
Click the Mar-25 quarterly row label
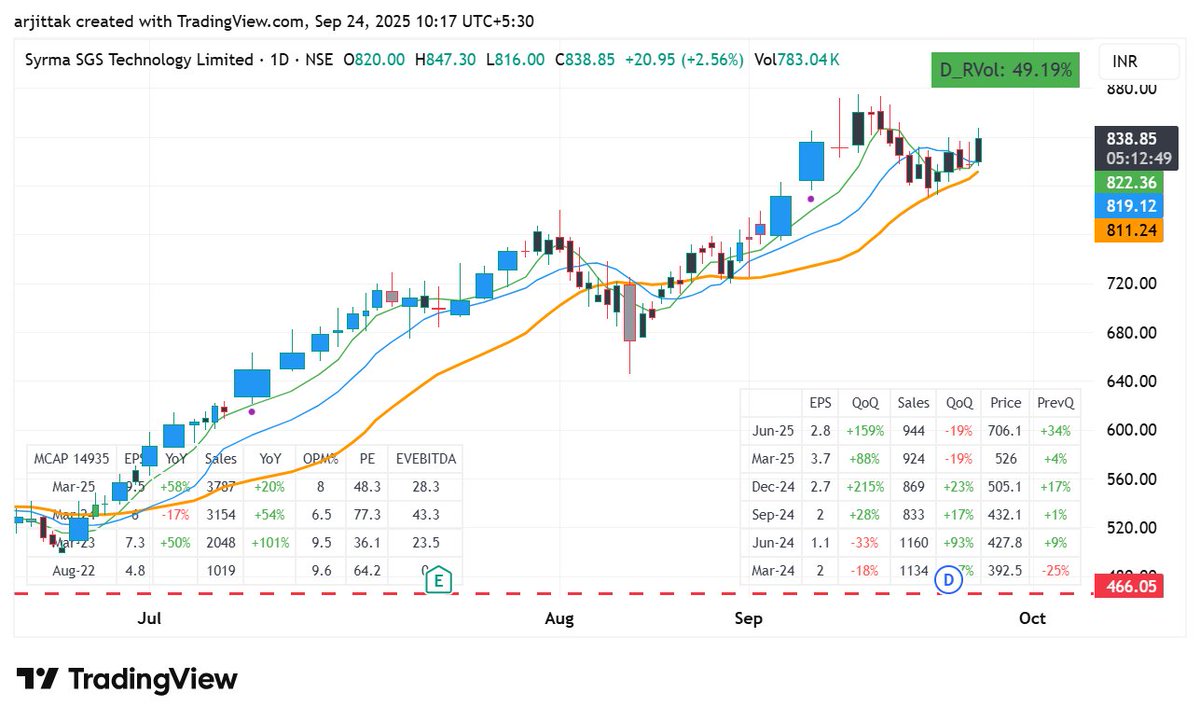(x=771, y=459)
